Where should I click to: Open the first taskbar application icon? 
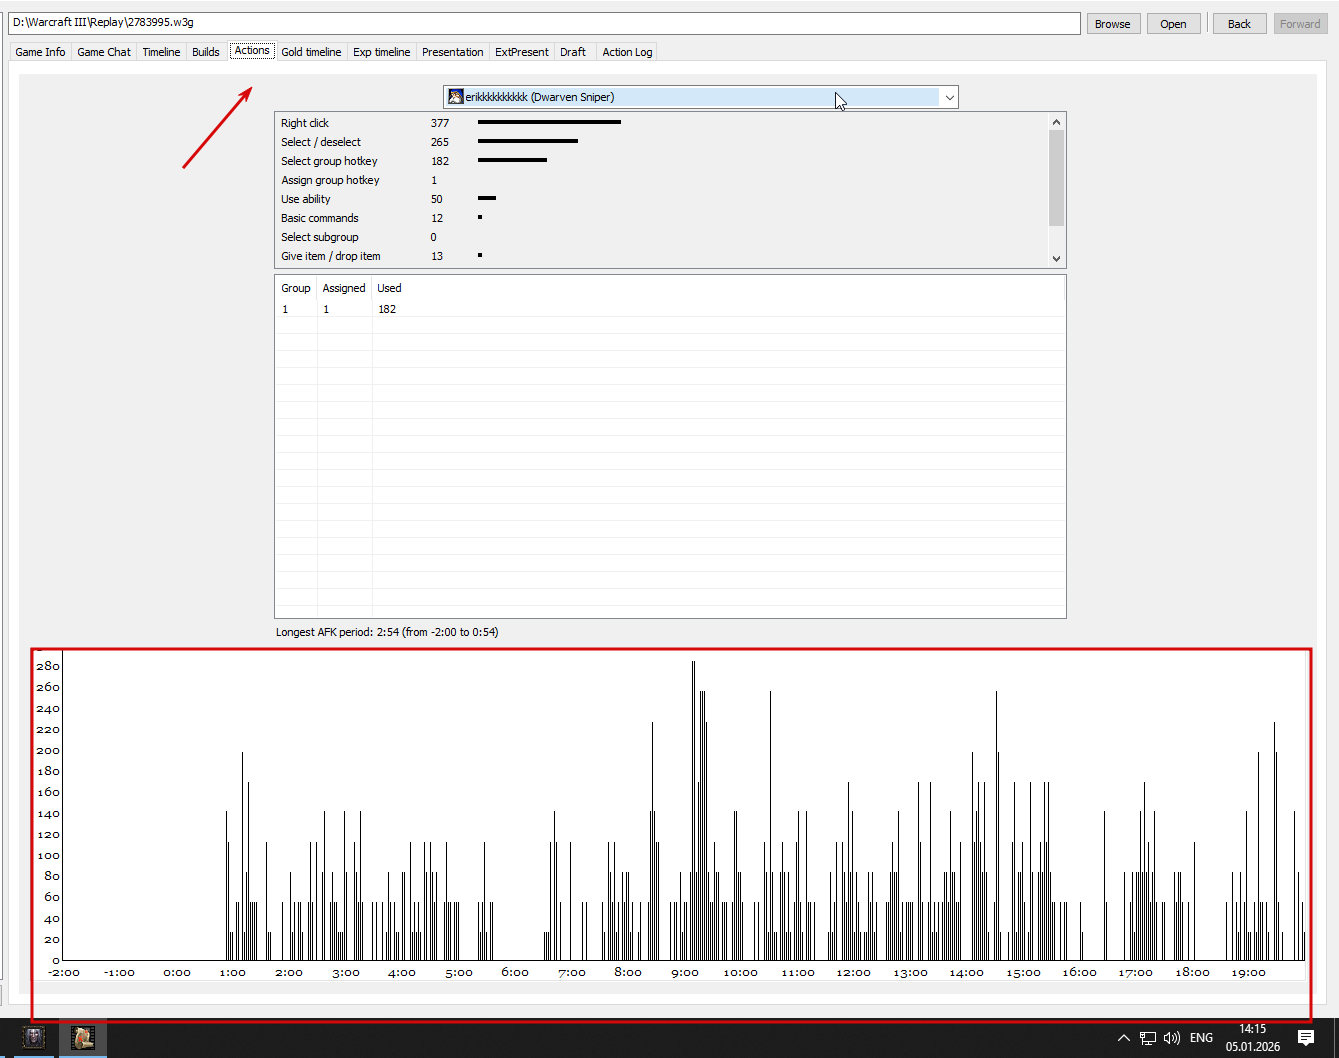tap(35, 1038)
